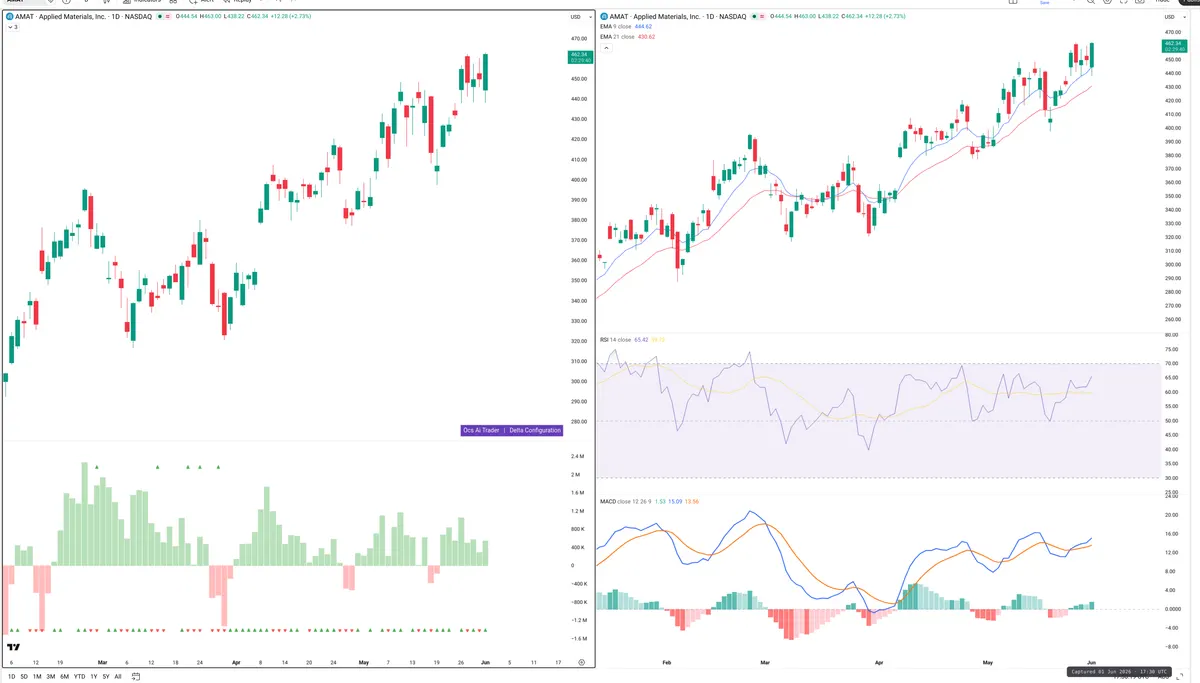The width and height of the screenshot is (1200, 683).
Task: Open Delta Configuration
Action: tap(535, 430)
